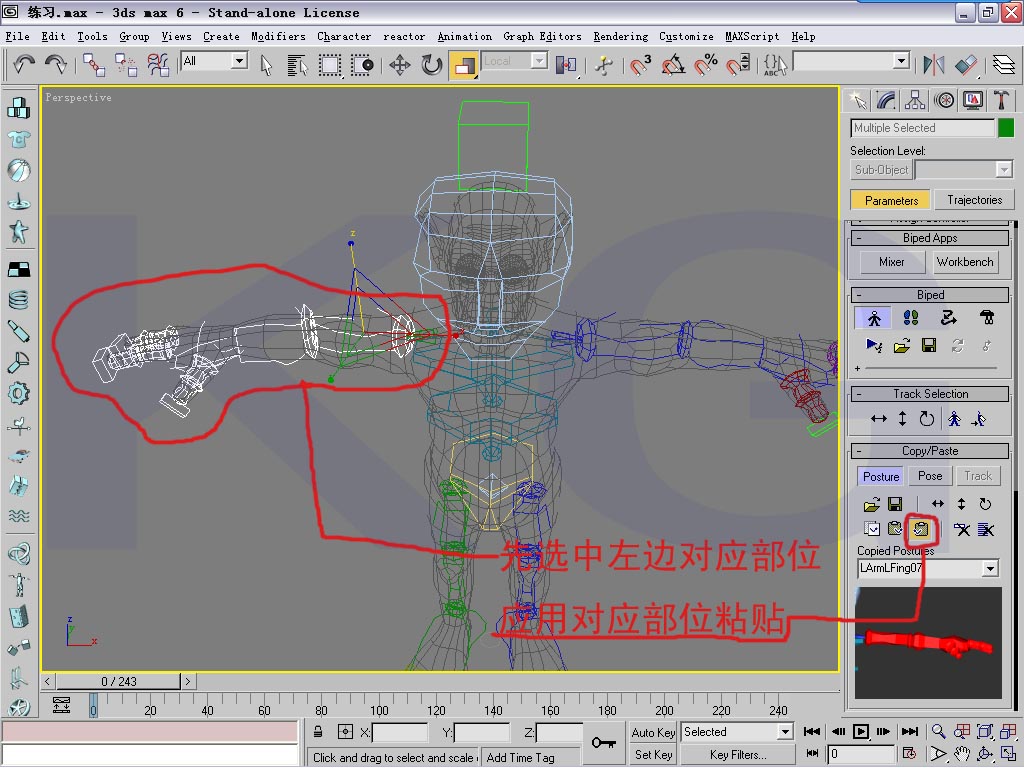Open the Graph Editors menu
This screenshot has width=1024, height=768.
(542, 37)
